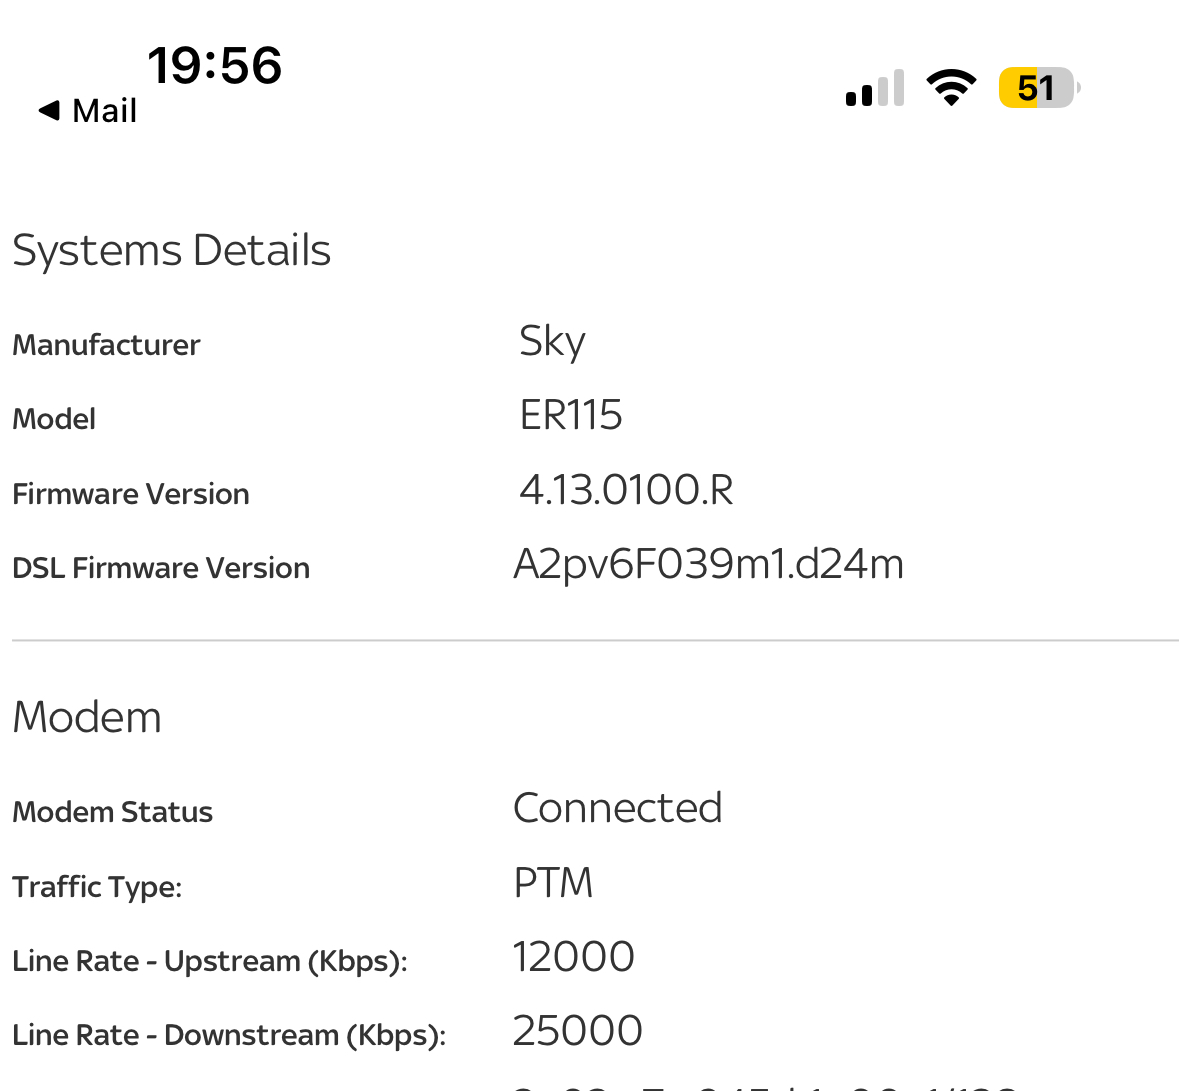The image size is (1179, 1091).
Task: Tap the back arrow to Mail
Action: [49, 110]
